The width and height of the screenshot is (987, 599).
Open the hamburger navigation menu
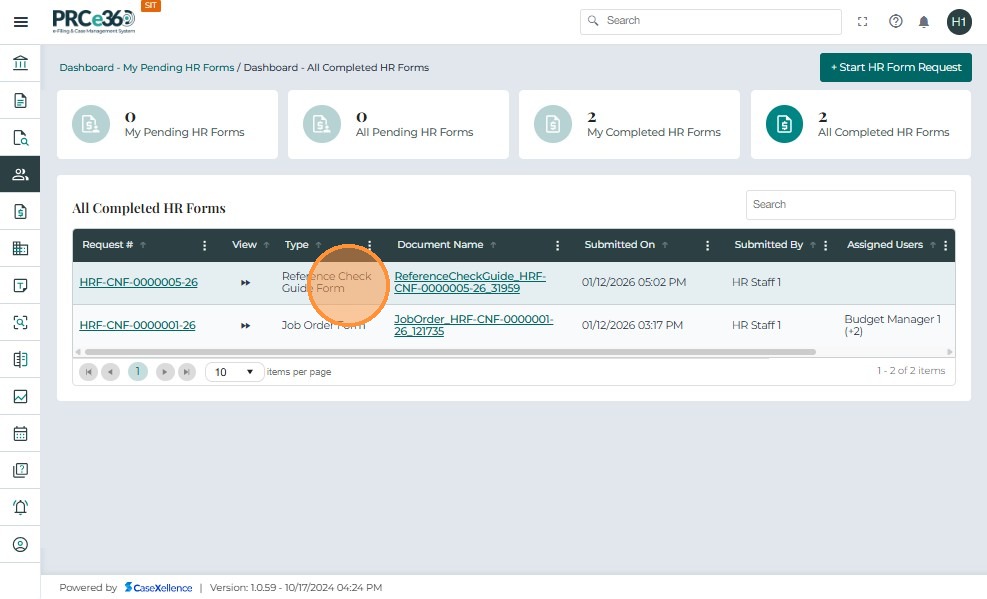[x=20, y=21]
